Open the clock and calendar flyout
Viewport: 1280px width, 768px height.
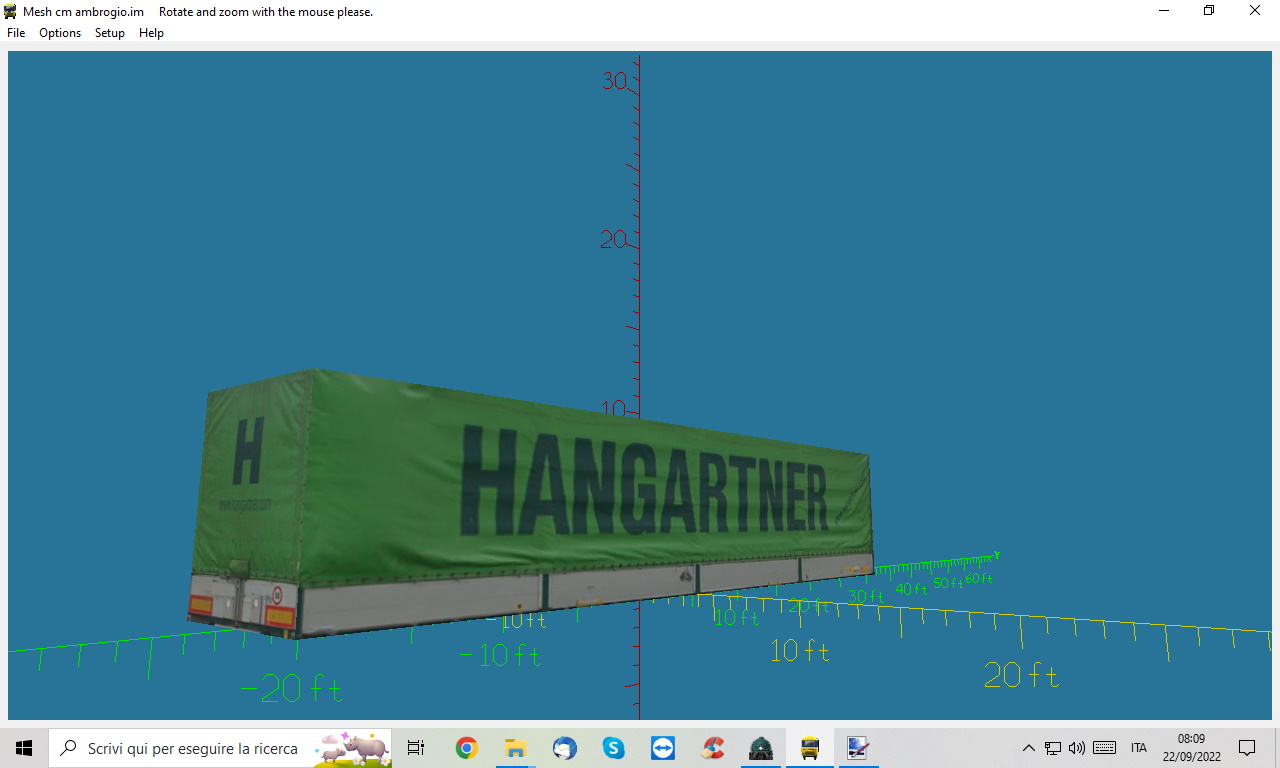pyautogui.click(x=1191, y=748)
